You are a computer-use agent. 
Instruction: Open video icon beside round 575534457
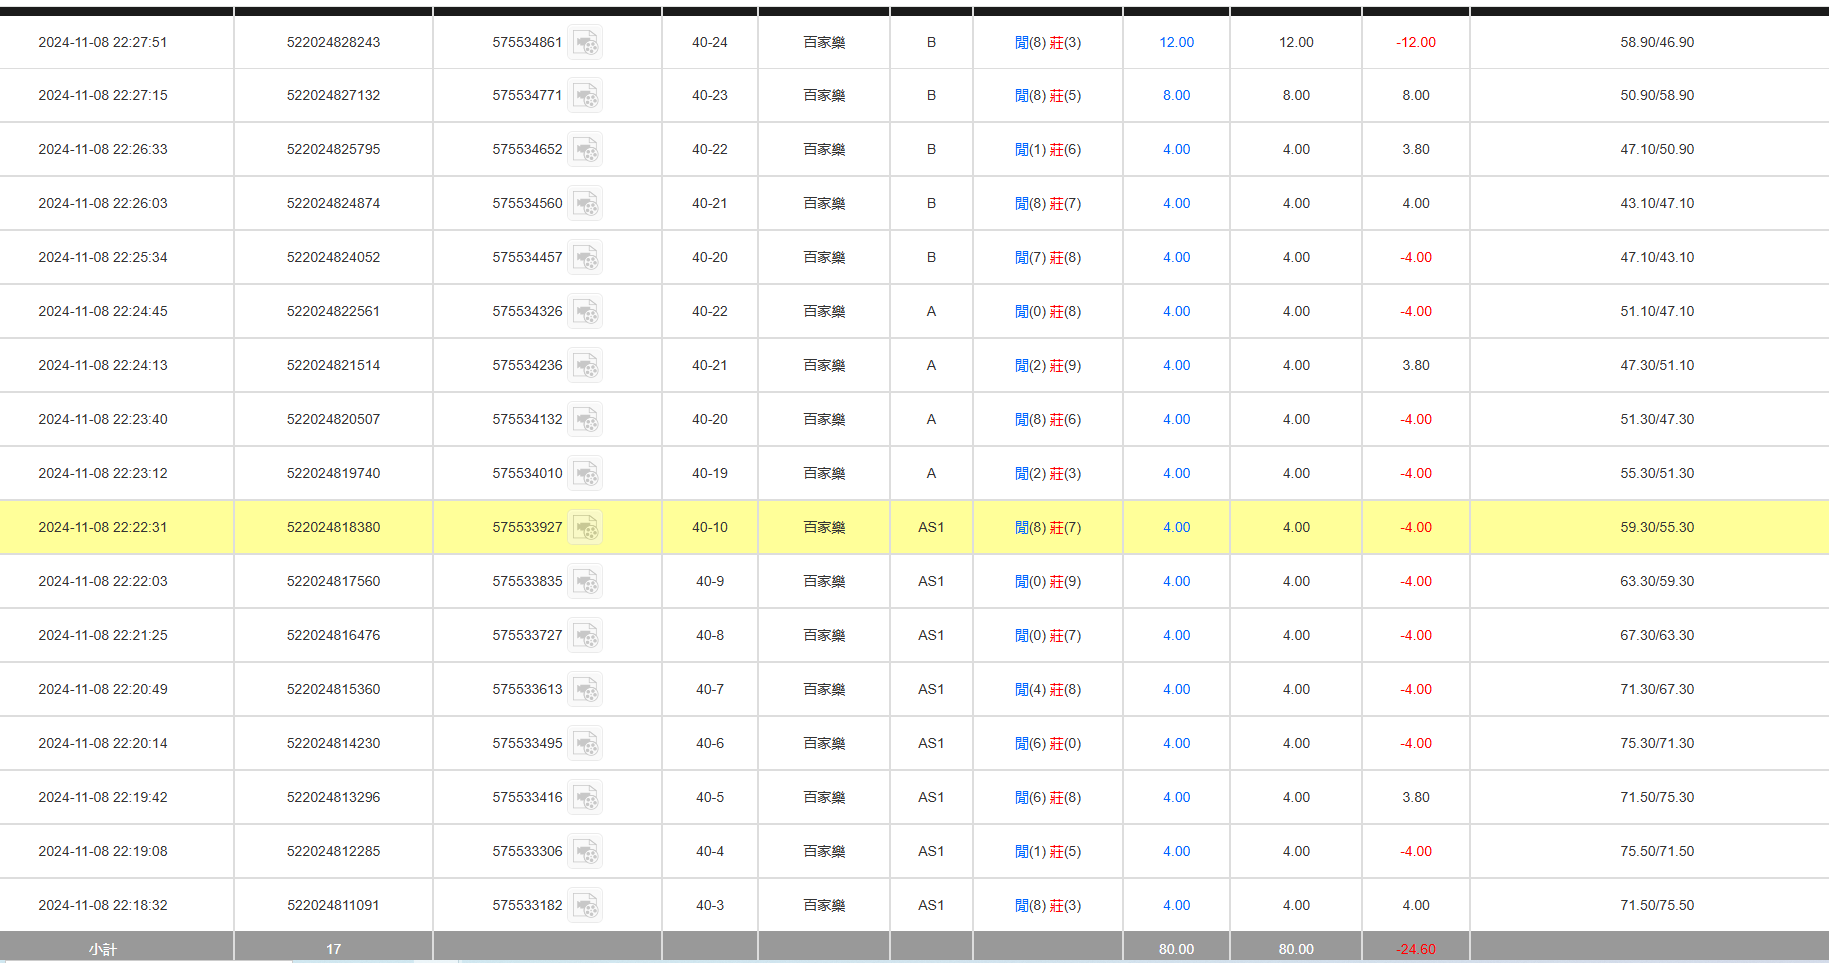(586, 258)
